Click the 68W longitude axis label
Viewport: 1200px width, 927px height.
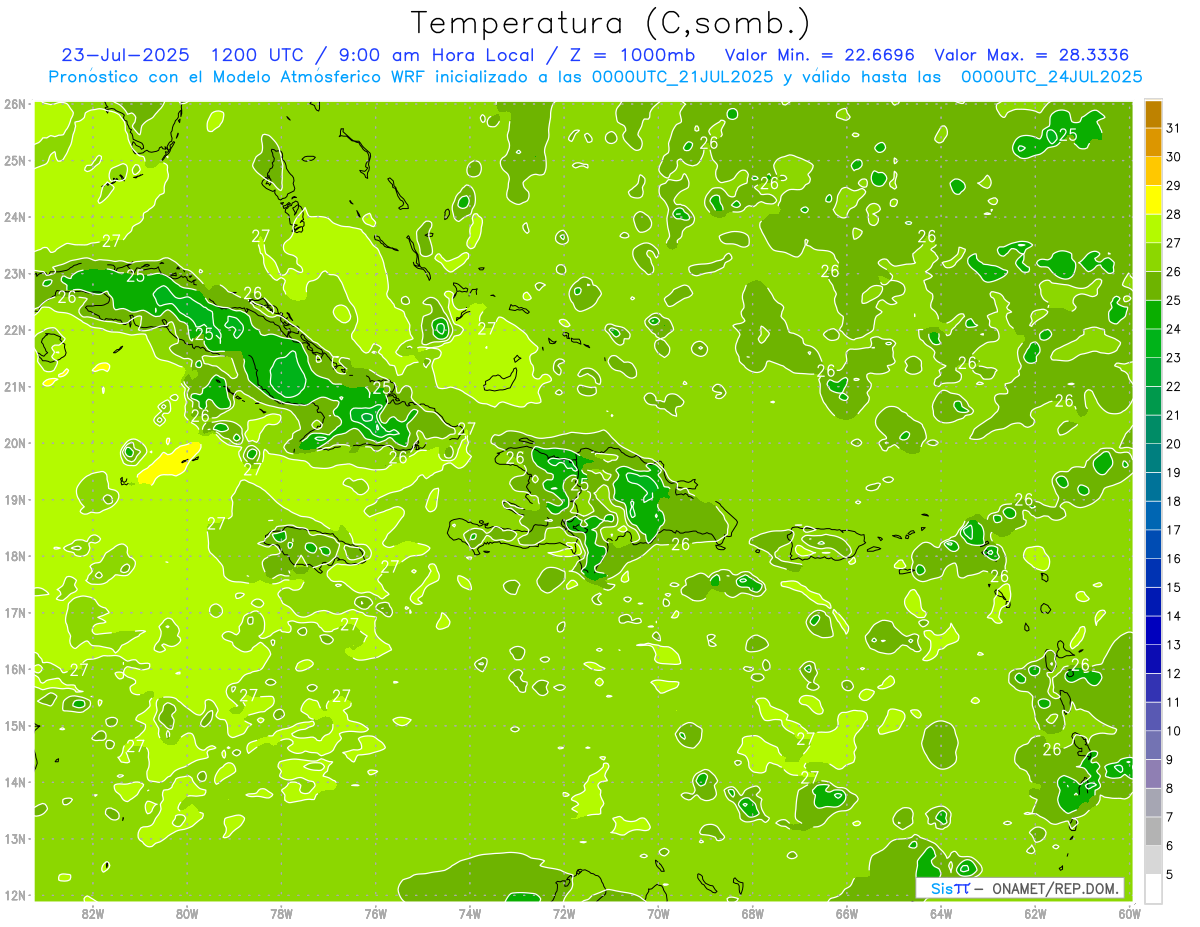[x=752, y=913]
